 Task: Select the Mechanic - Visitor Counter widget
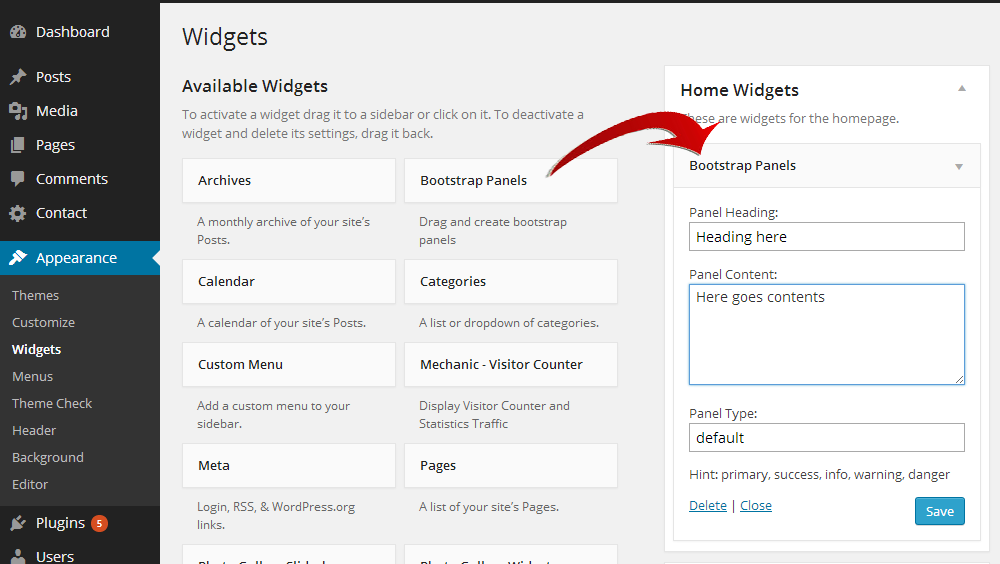coord(511,364)
